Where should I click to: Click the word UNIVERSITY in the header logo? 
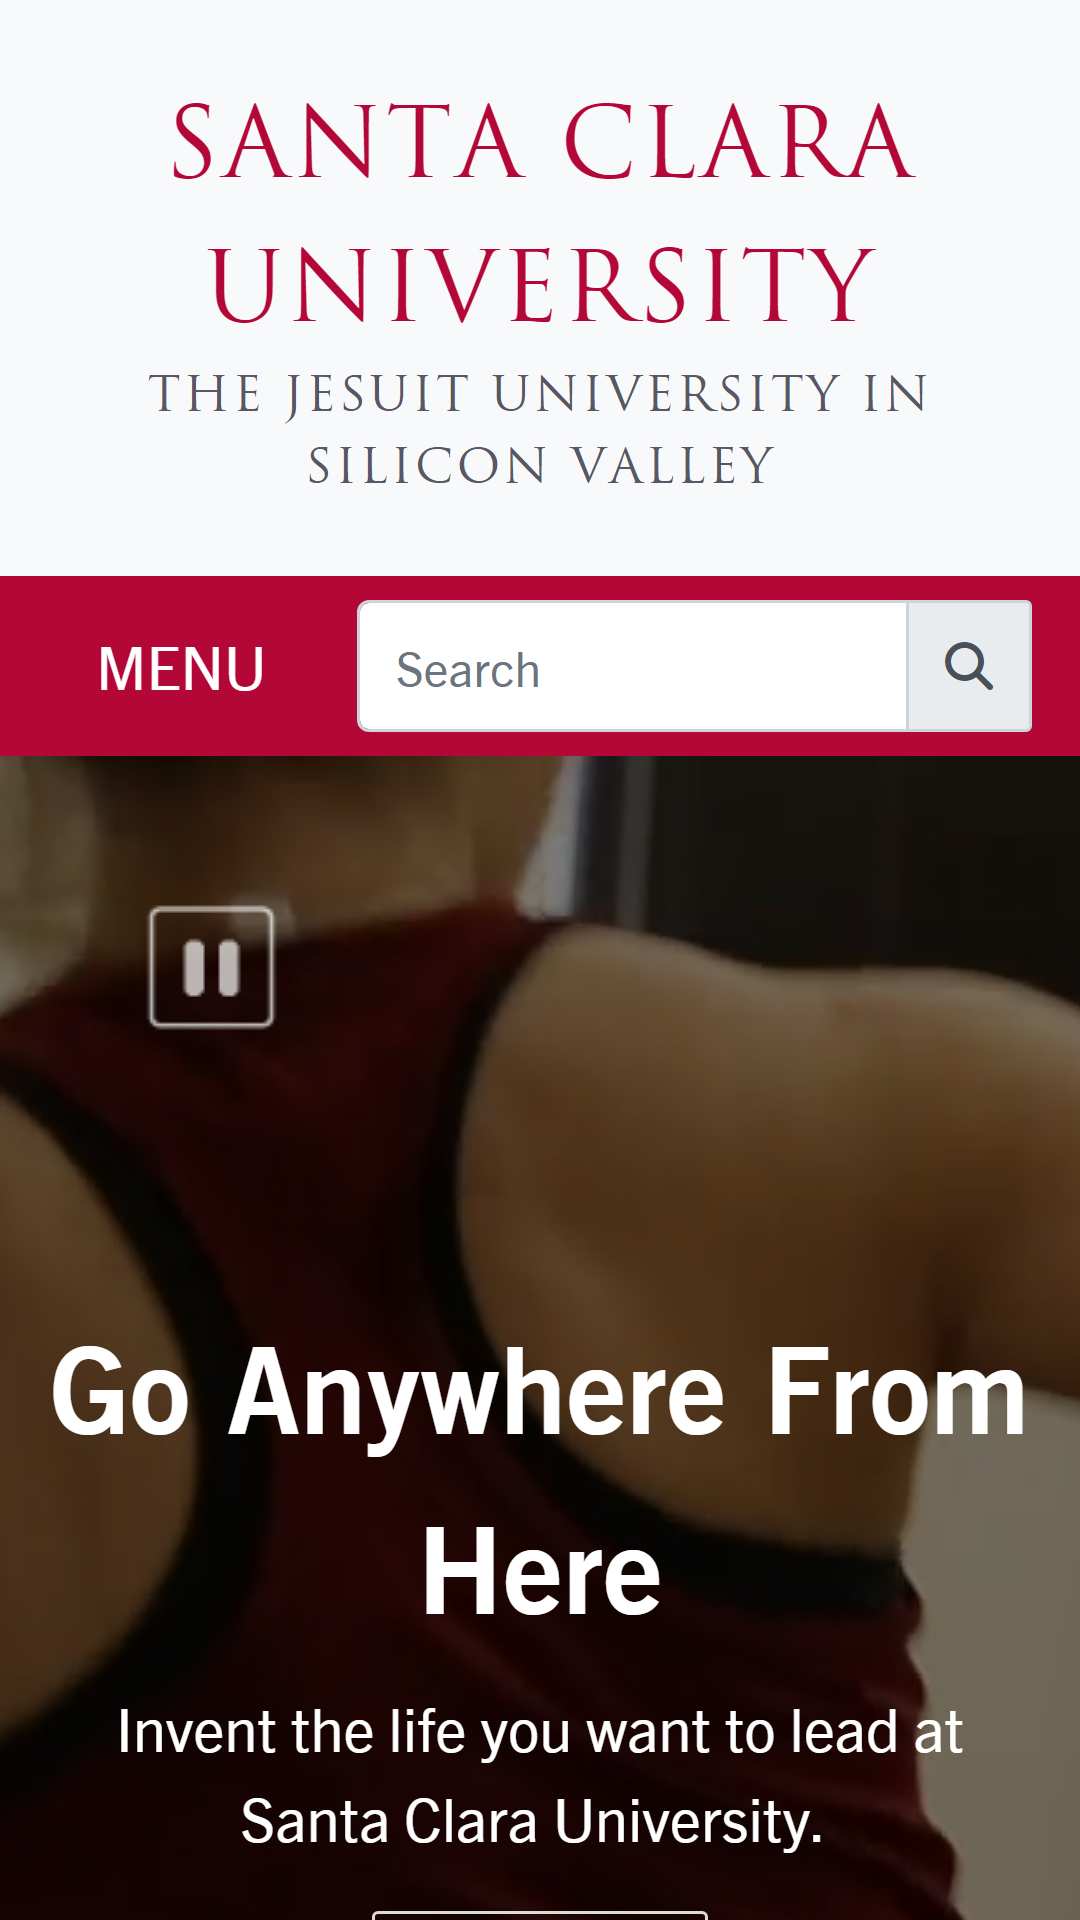[543, 286]
